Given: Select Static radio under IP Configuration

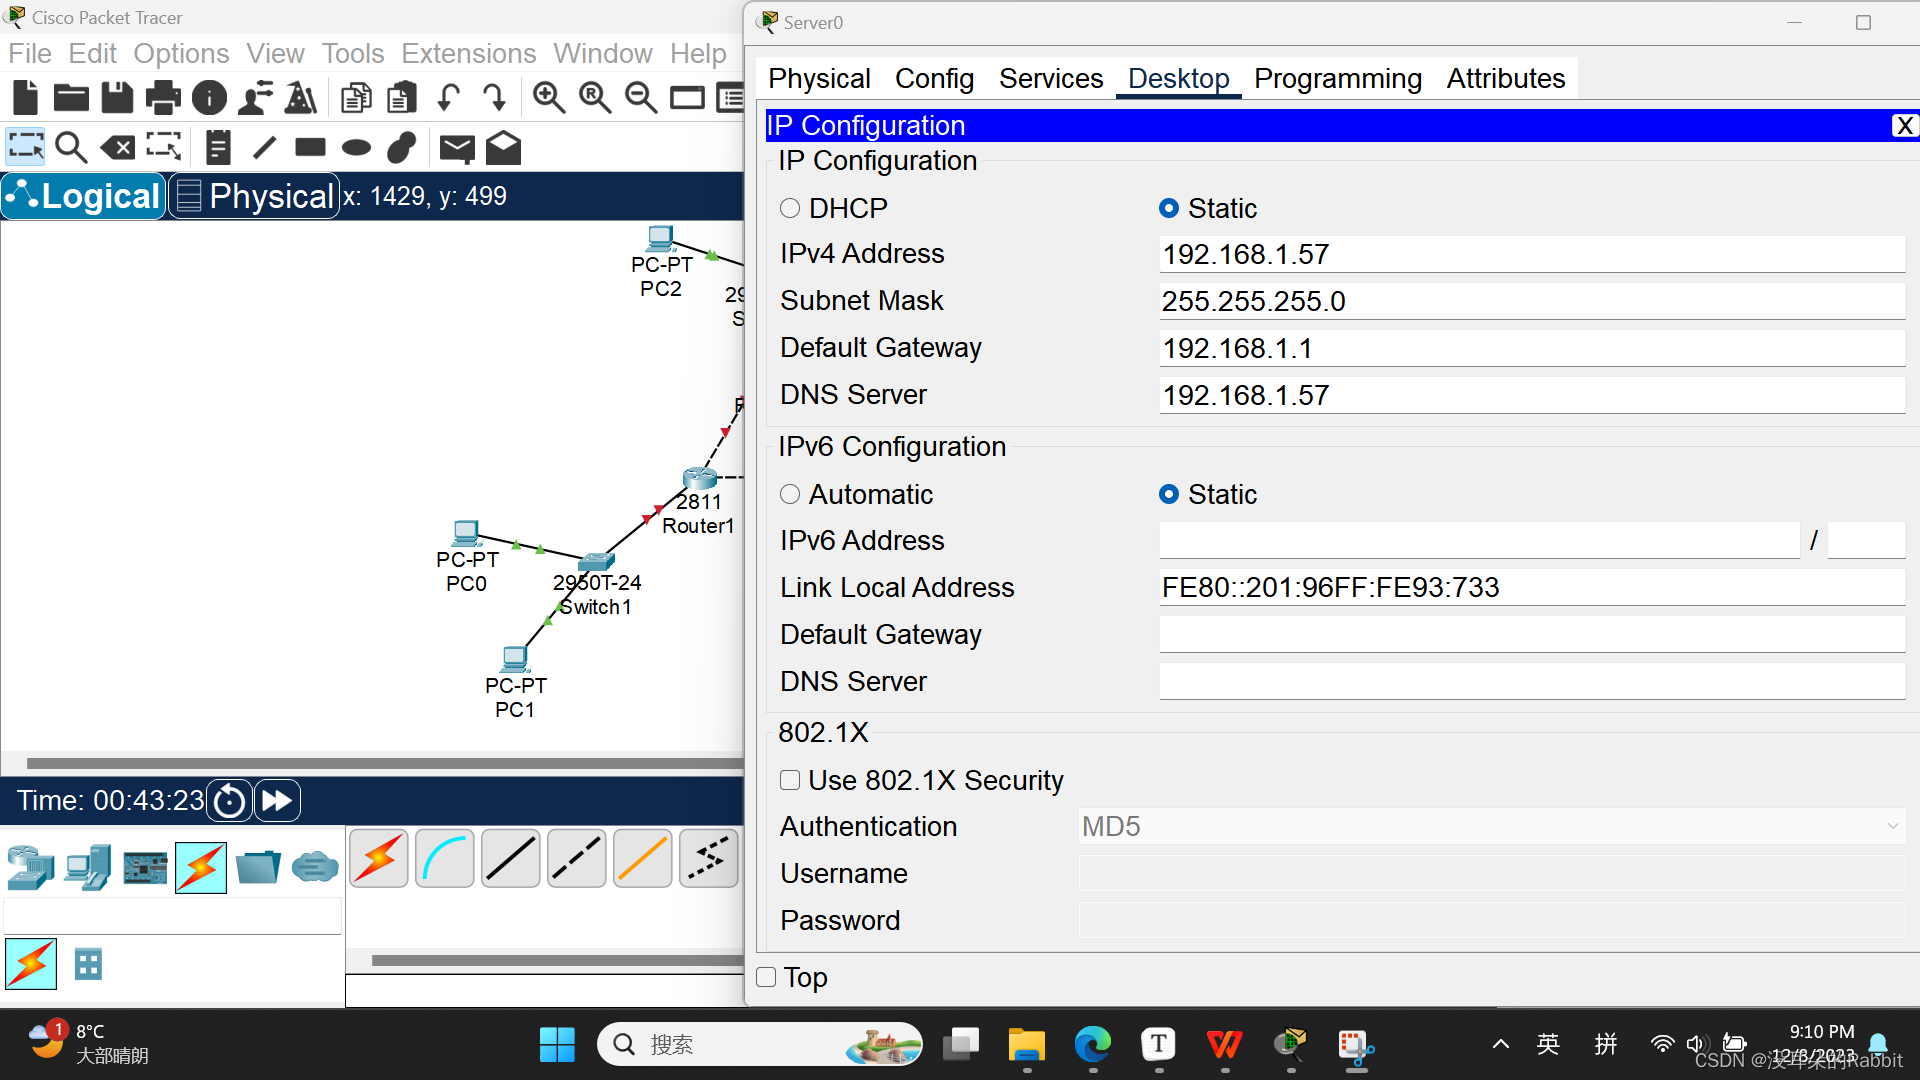Looking at the screenshot, I should point(1169,208).
